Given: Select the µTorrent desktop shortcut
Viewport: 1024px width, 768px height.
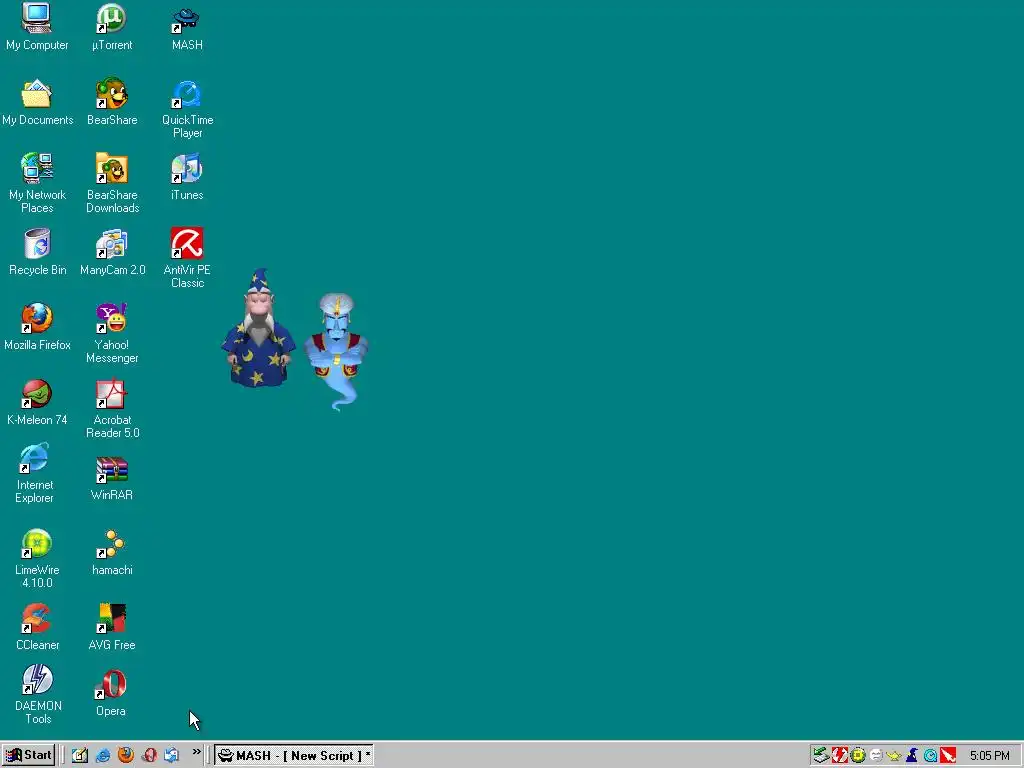Looking at the screenshot, I should point(112,27).
